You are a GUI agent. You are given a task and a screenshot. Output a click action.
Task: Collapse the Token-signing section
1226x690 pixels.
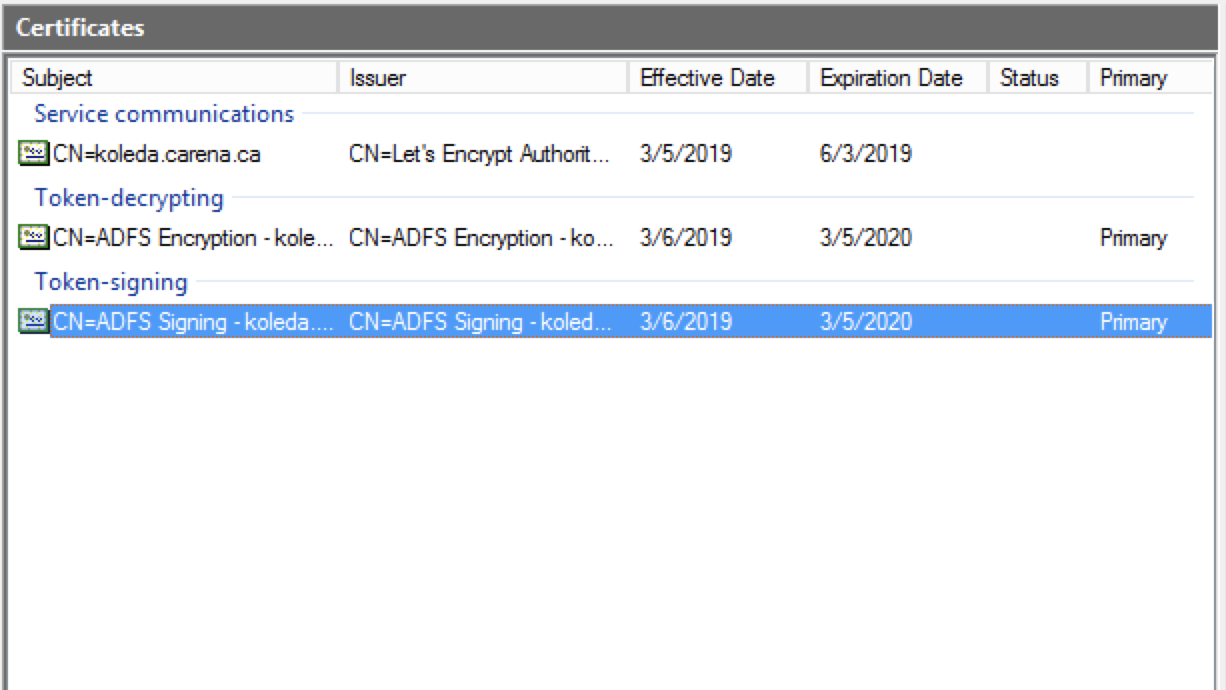(x=114, y=280)
